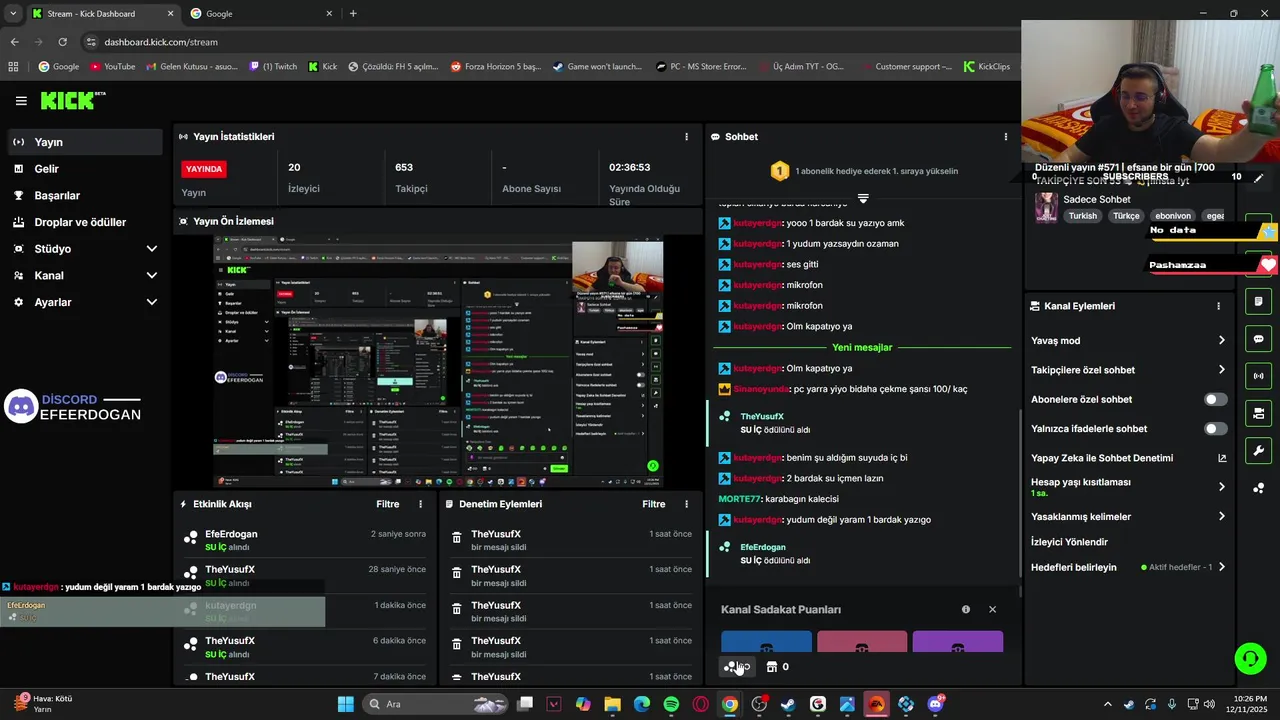The image size is (1280, 720).
Task: Open Spotify from the taskbar
Action: click(671, 704)
